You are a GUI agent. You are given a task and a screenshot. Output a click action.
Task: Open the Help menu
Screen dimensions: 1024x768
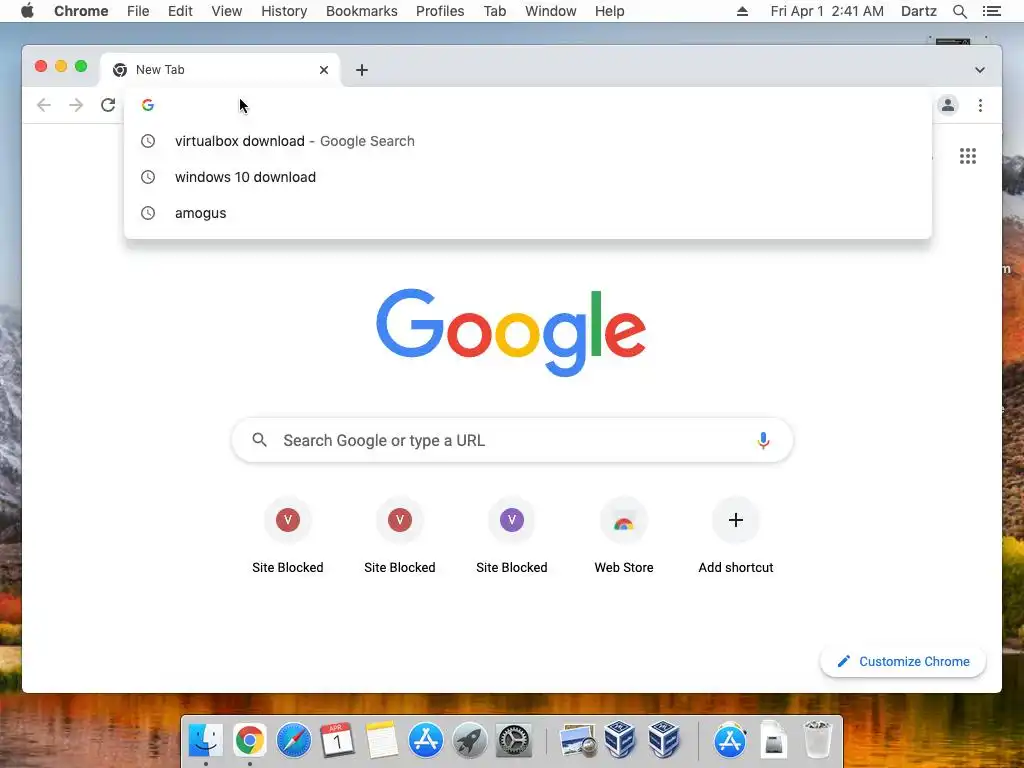coord(609,11)
